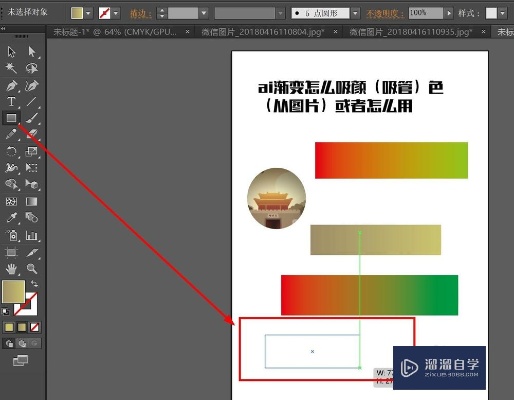The width and height of the screenshot is (514, 400).
Task: Expand the opacity slider arrow
Action: [x=449, y=13]
